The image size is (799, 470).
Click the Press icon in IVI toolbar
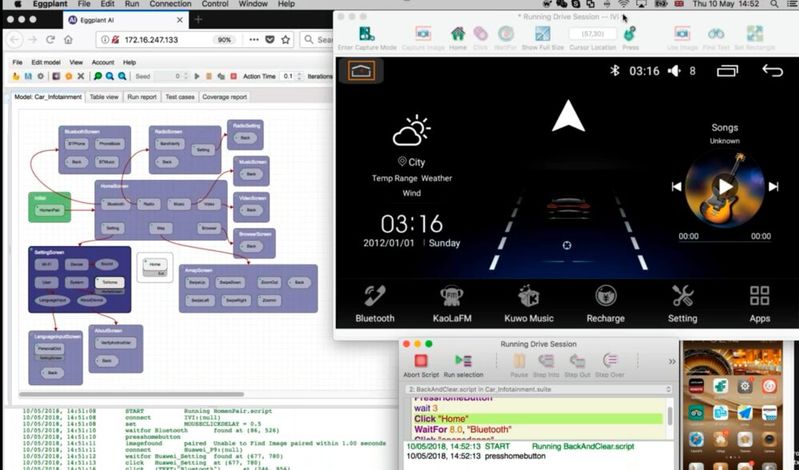click(x=630, y=34)
